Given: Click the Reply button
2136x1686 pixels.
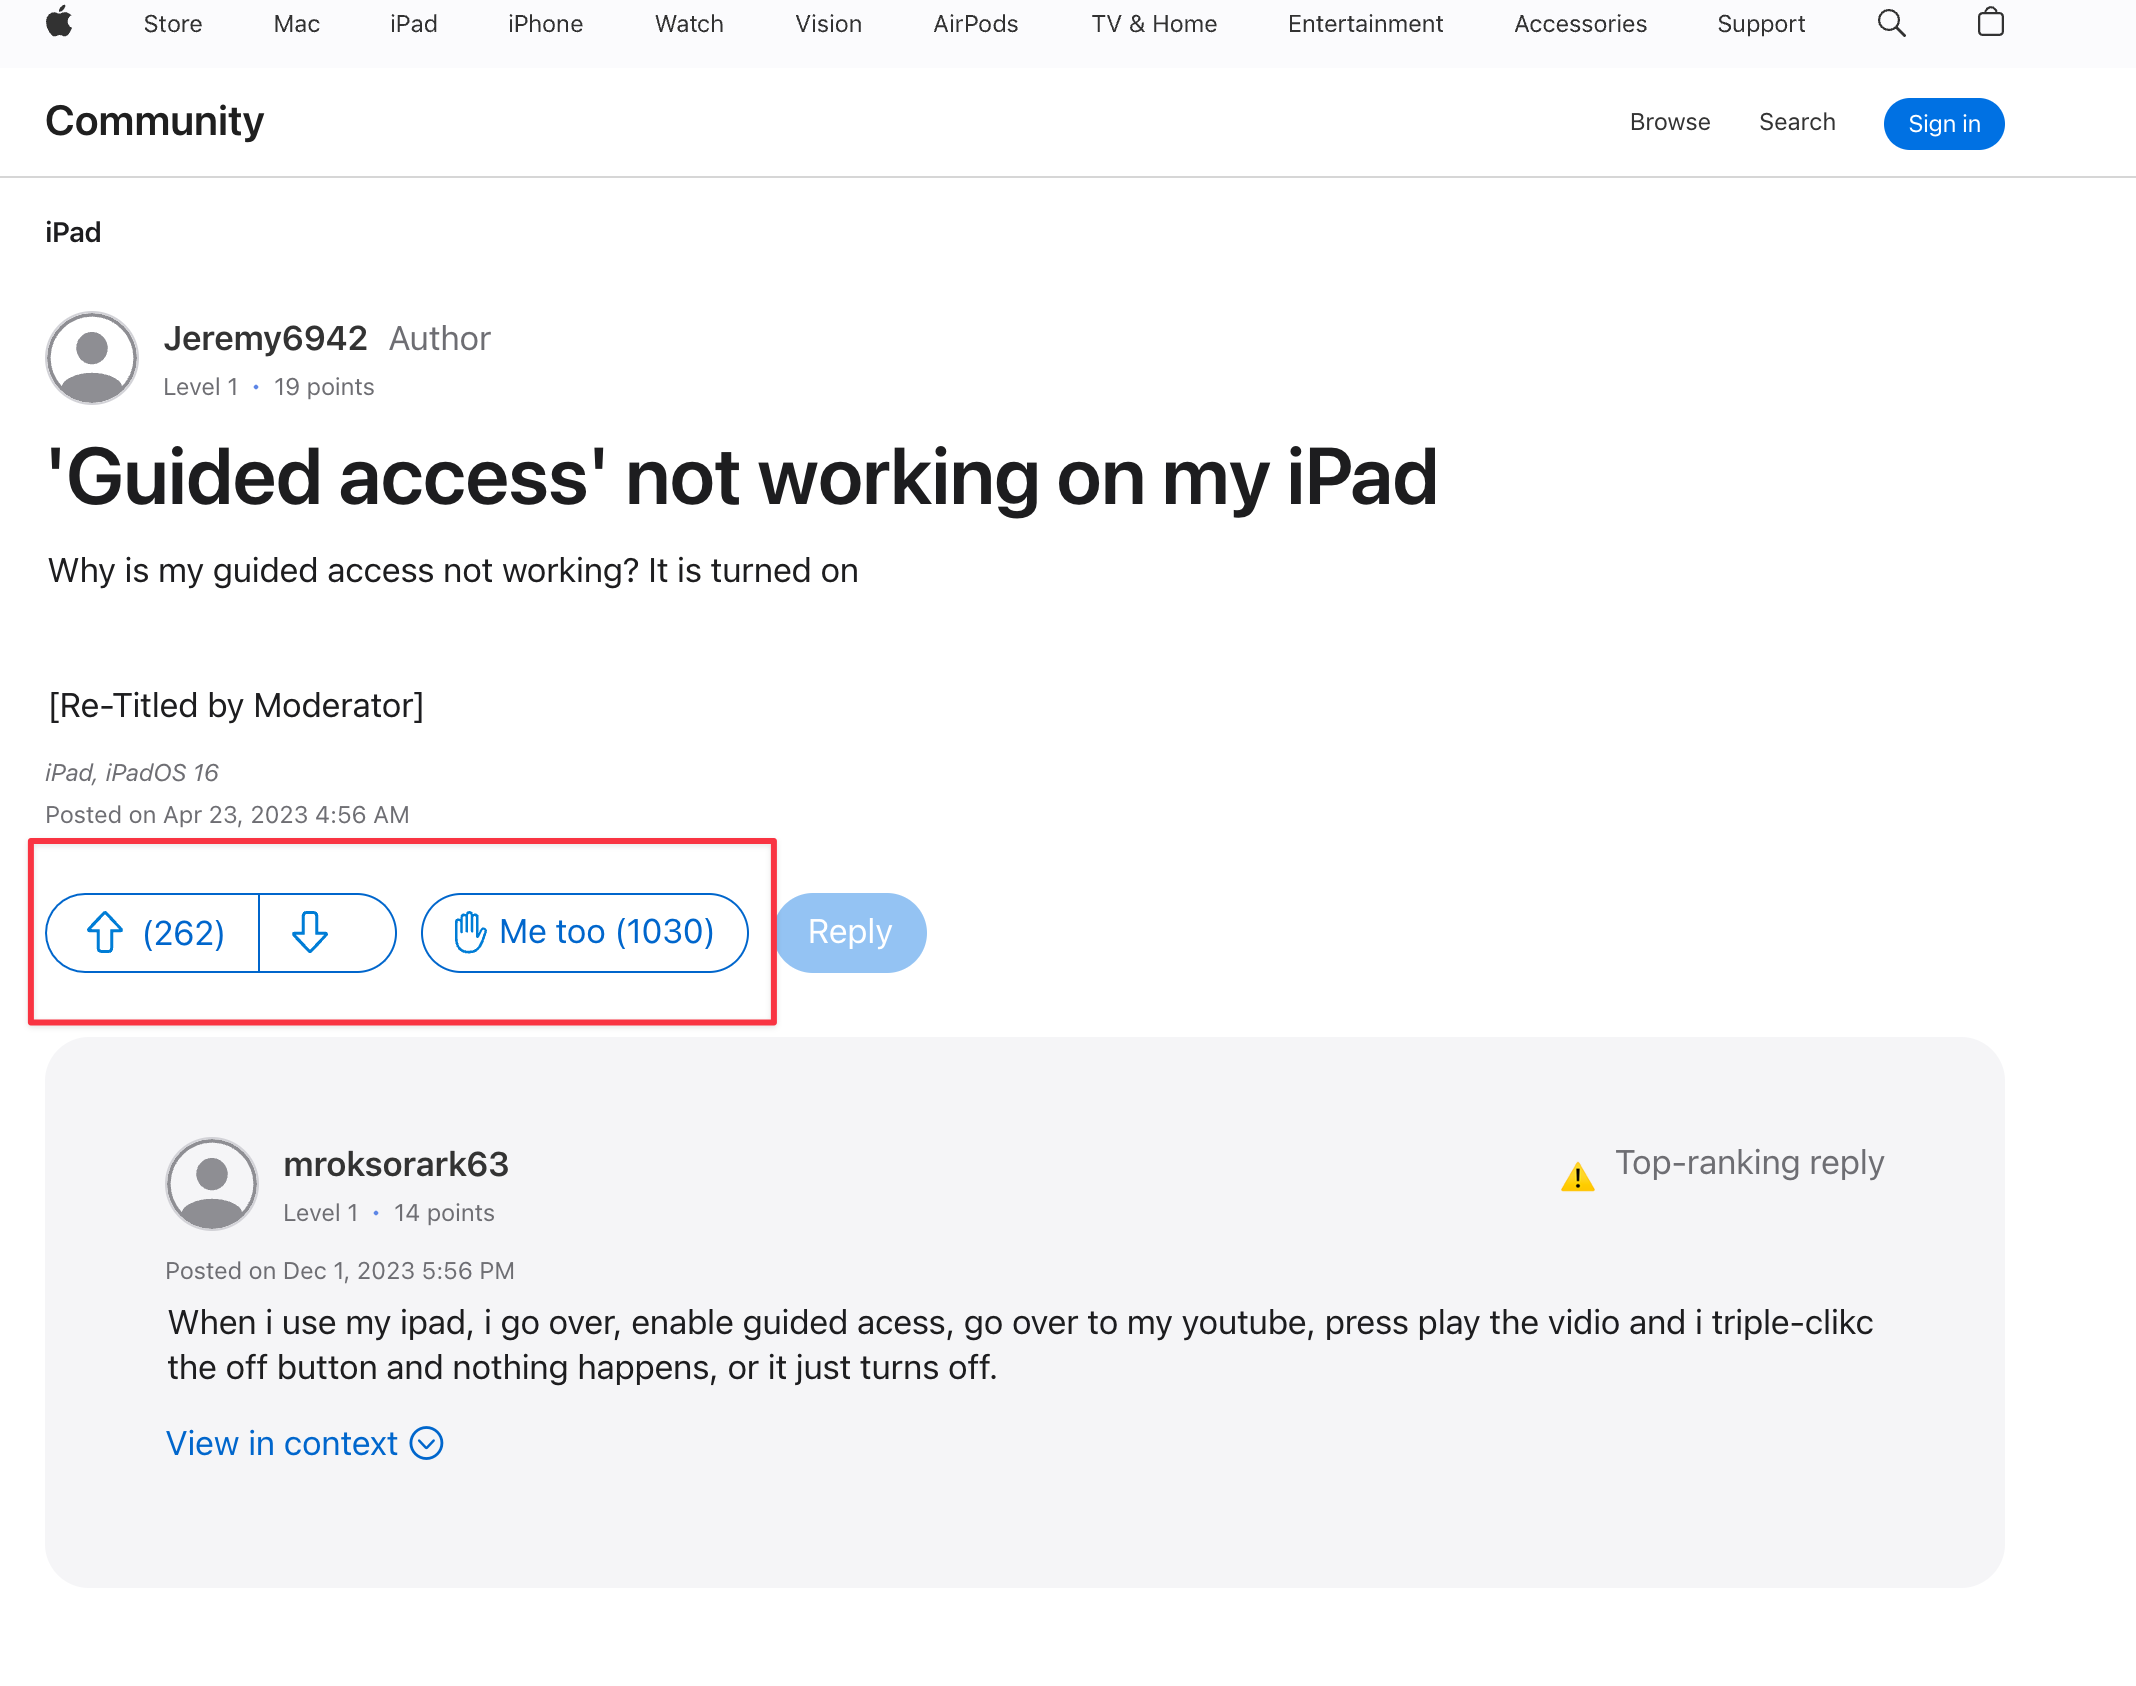Looking at the screenshot, I should [x=850, y=932].
